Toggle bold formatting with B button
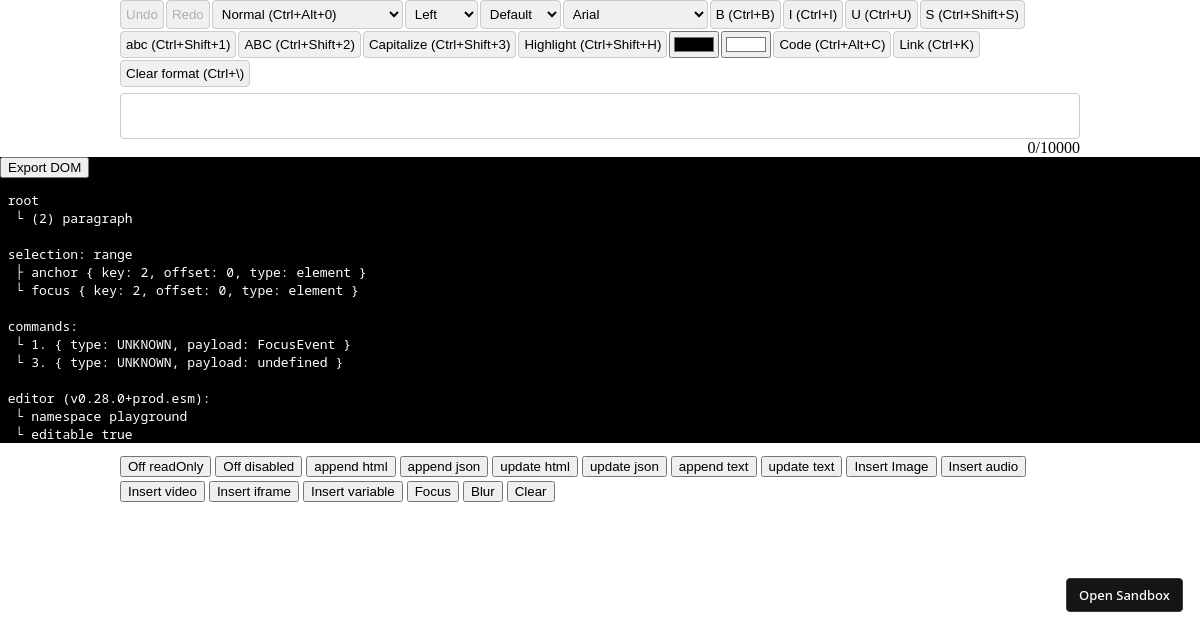Image resolution: width=1200 pixels, height=630 pixels. click(745, 14)
